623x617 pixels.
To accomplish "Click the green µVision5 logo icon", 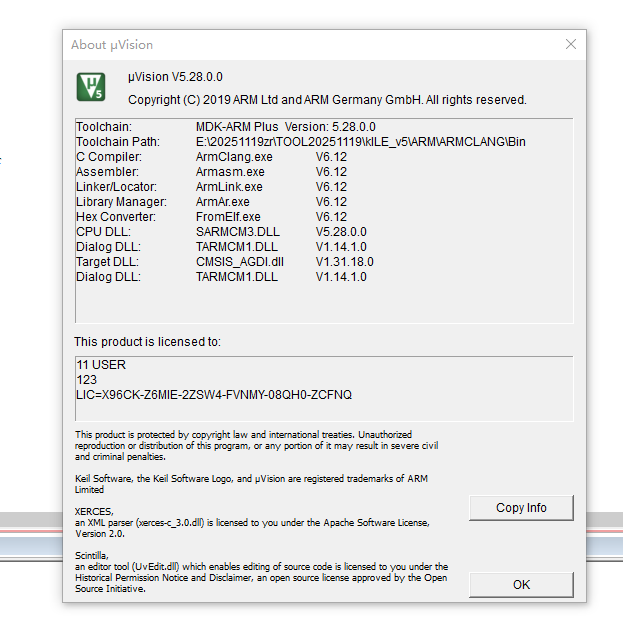I will click(x=92, y=86).
